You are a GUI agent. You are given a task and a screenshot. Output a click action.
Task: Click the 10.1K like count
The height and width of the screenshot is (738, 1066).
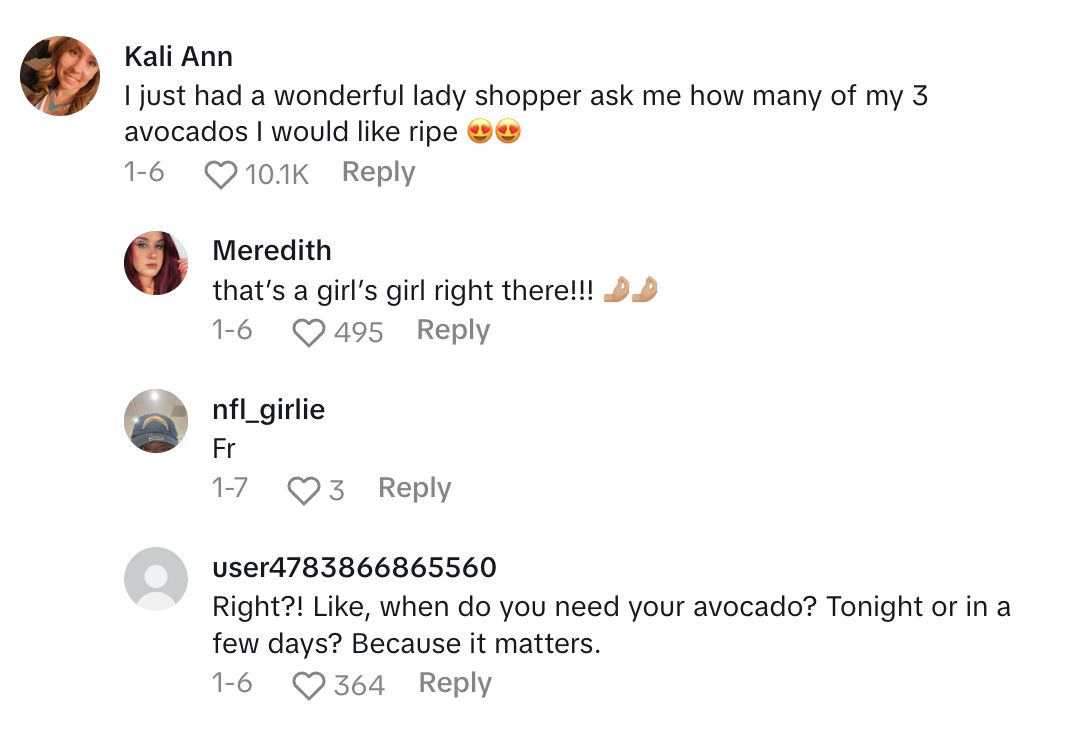pyautogui.click(x=277, y=175)
